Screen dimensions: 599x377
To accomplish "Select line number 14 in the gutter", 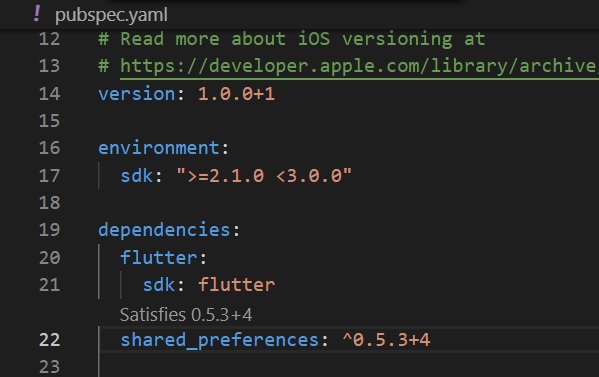I will (x=50, y=94).
